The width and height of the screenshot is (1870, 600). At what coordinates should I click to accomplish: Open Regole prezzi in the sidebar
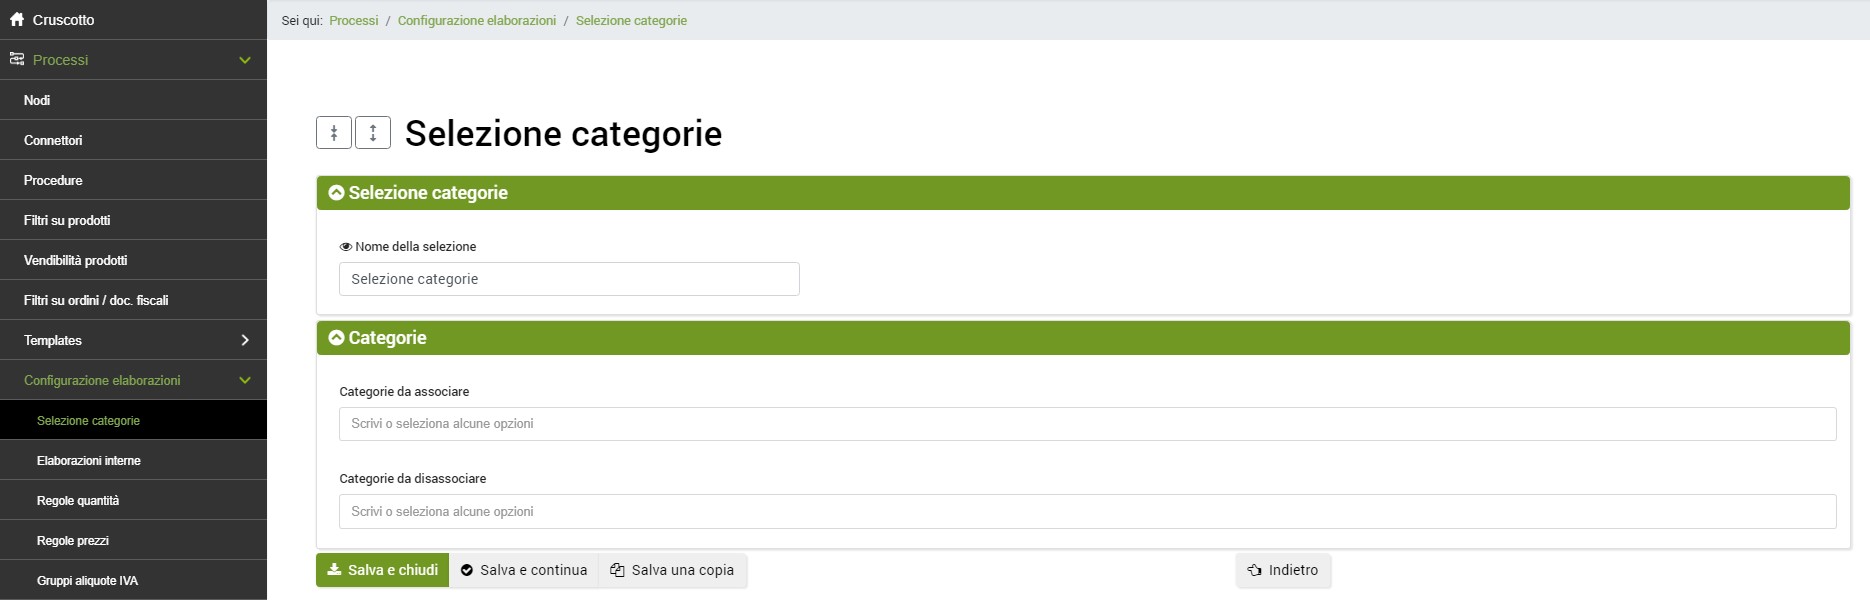click(73, 541)
